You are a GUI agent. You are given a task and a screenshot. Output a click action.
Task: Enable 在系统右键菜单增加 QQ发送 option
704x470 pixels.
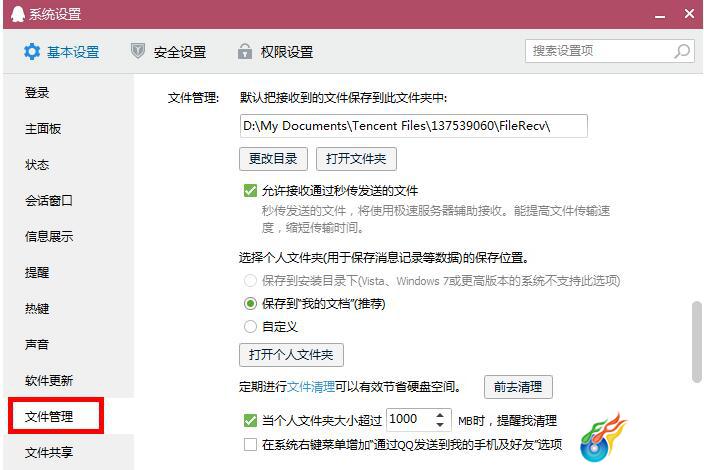(250, 444)
